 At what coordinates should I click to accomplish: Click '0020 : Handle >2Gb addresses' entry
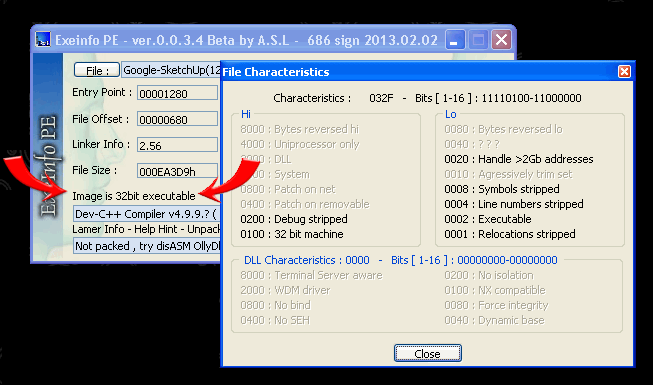[x=518, y=159]
